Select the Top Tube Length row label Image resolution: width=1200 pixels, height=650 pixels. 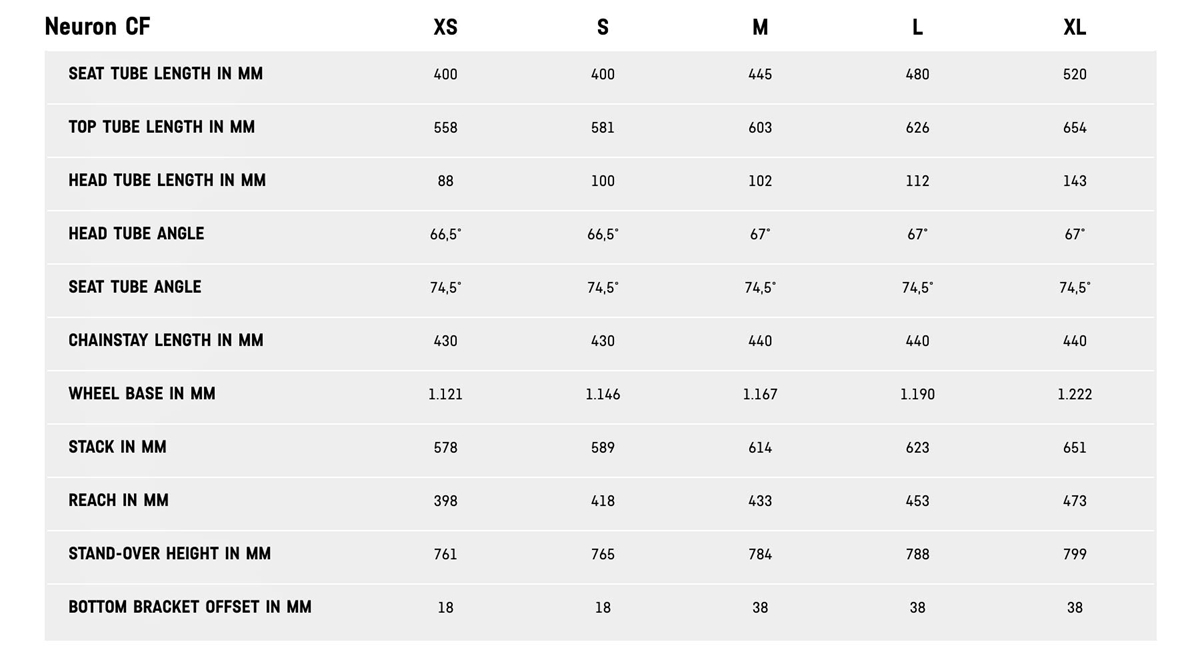[162, 127]
